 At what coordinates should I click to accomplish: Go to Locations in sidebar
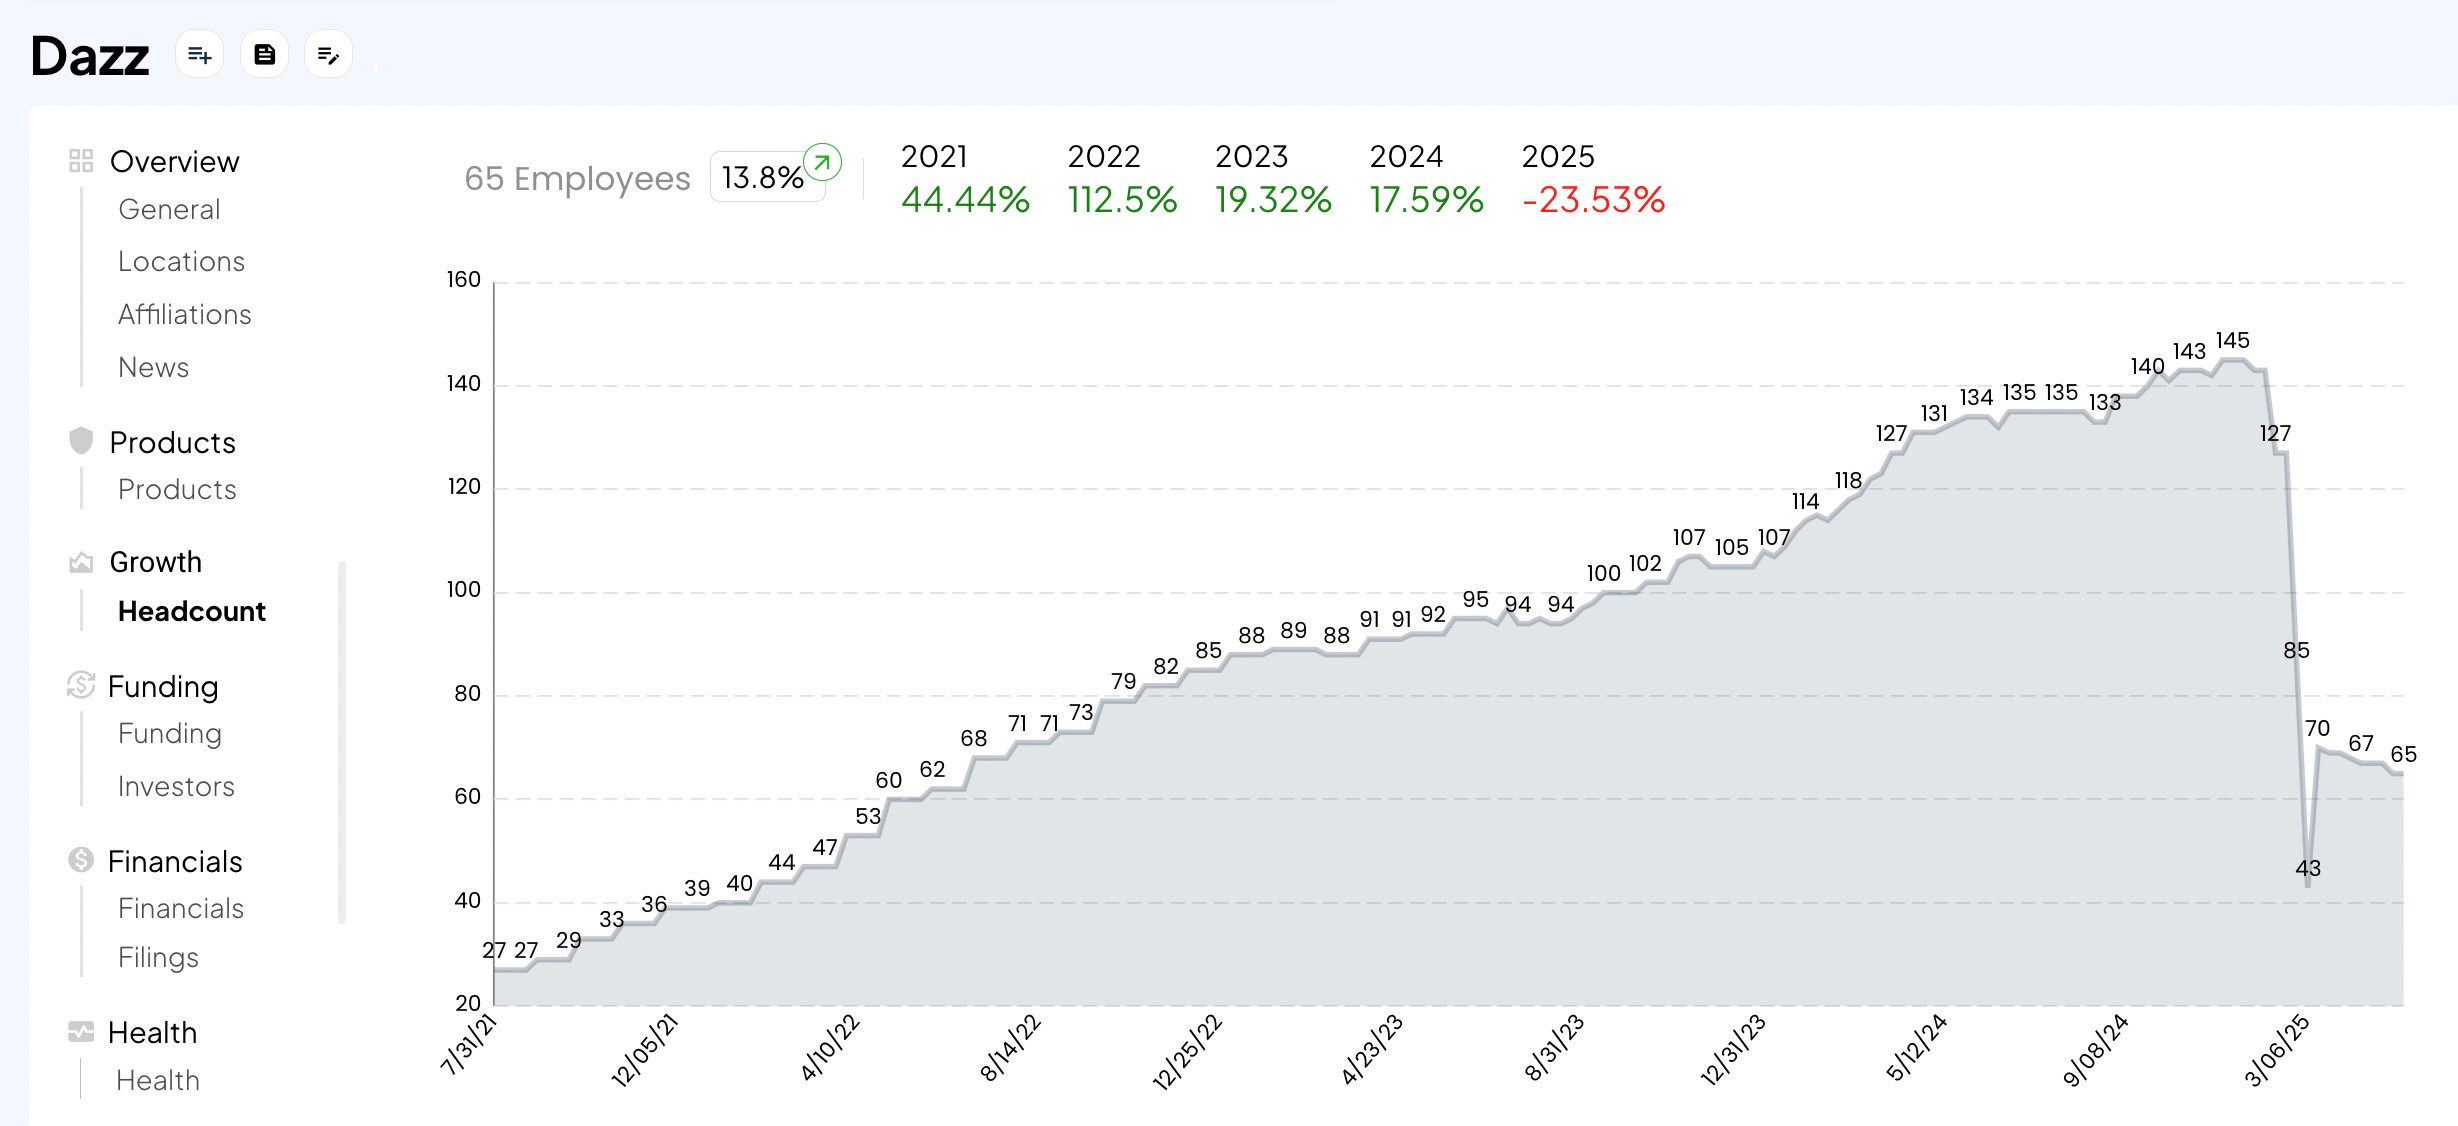(x=181, y=262)
